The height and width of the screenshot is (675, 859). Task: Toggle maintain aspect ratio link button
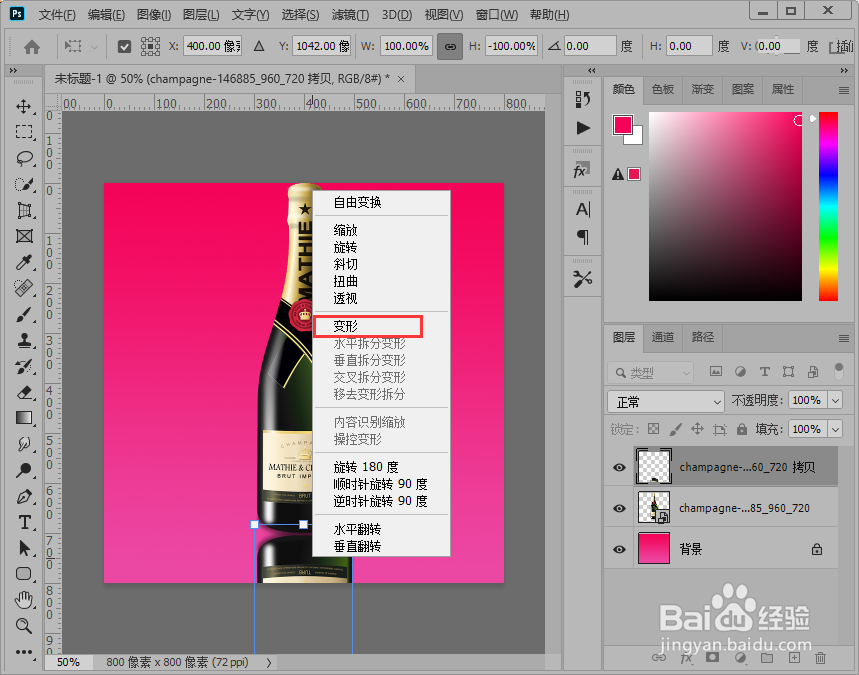click(x=450, y=47)
